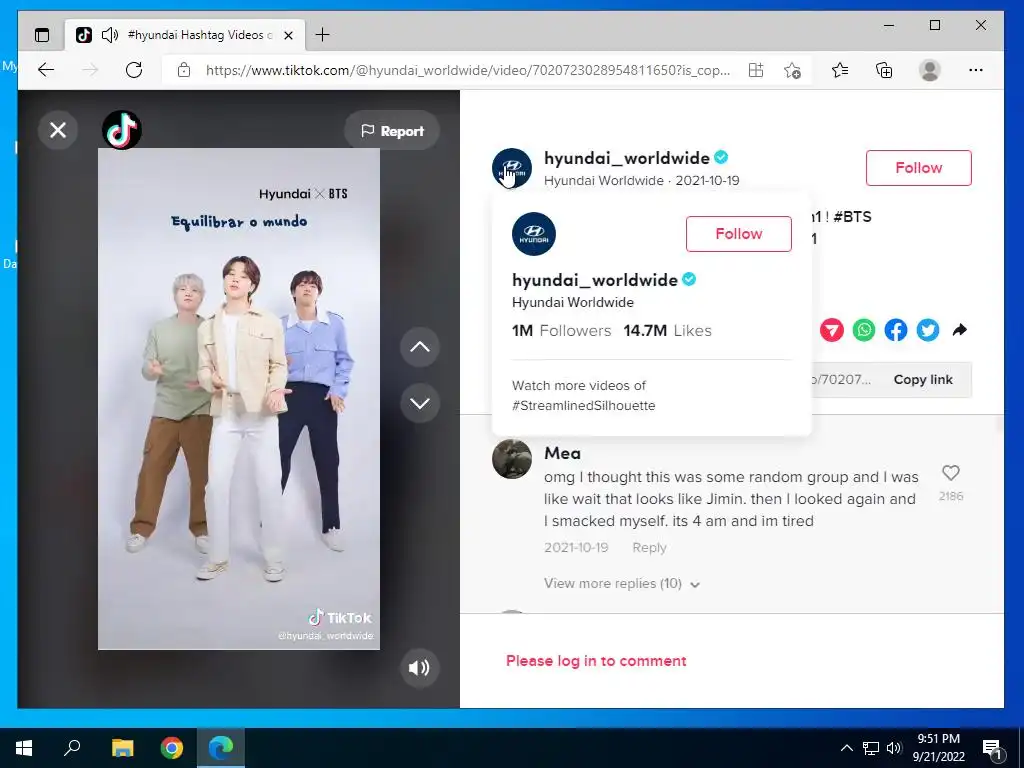Report this video with the flag button
Image resolution: width=1024 pixels, height=768 pixels.
tap(392, 131)
